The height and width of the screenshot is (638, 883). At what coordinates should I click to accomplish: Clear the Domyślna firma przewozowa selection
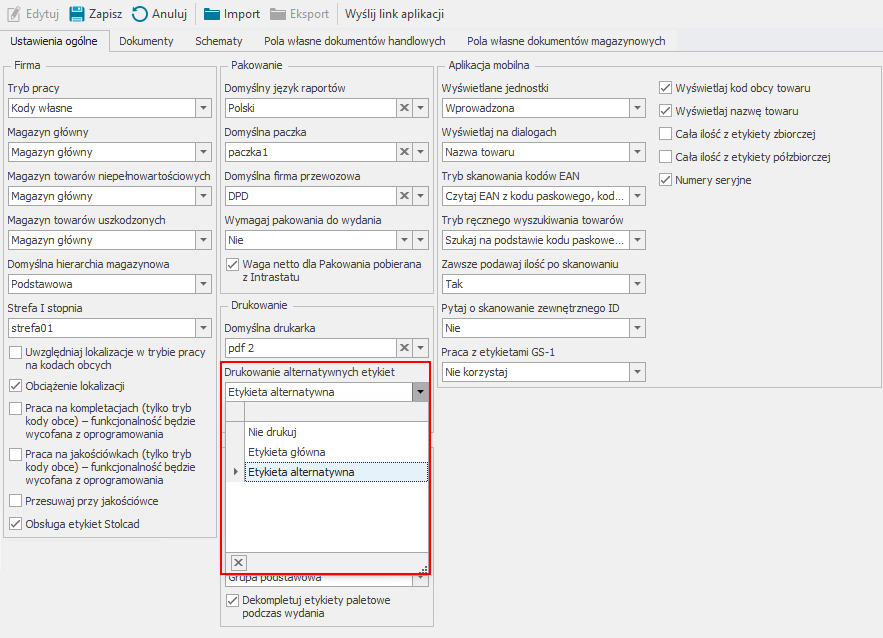pos(404,196)
